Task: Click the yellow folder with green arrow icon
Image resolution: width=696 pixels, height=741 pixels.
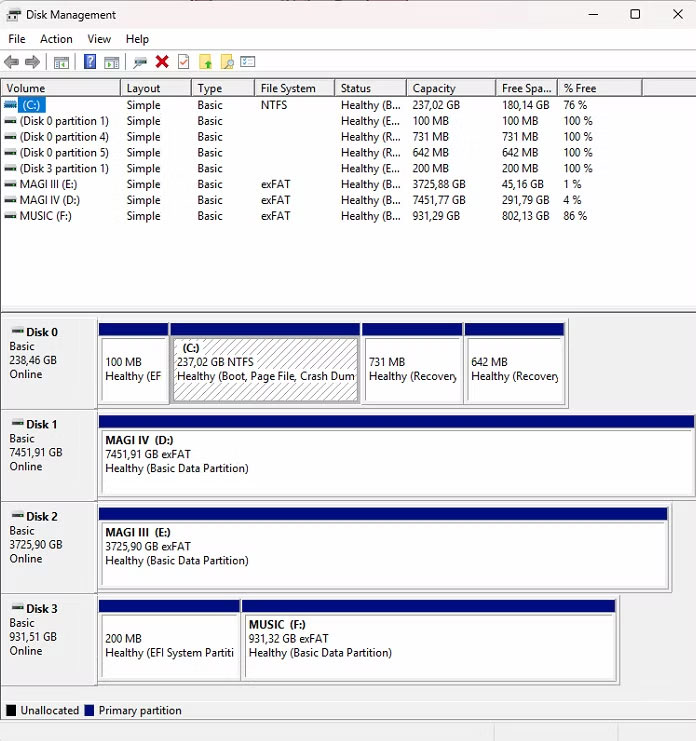Action: click(206, 62)
